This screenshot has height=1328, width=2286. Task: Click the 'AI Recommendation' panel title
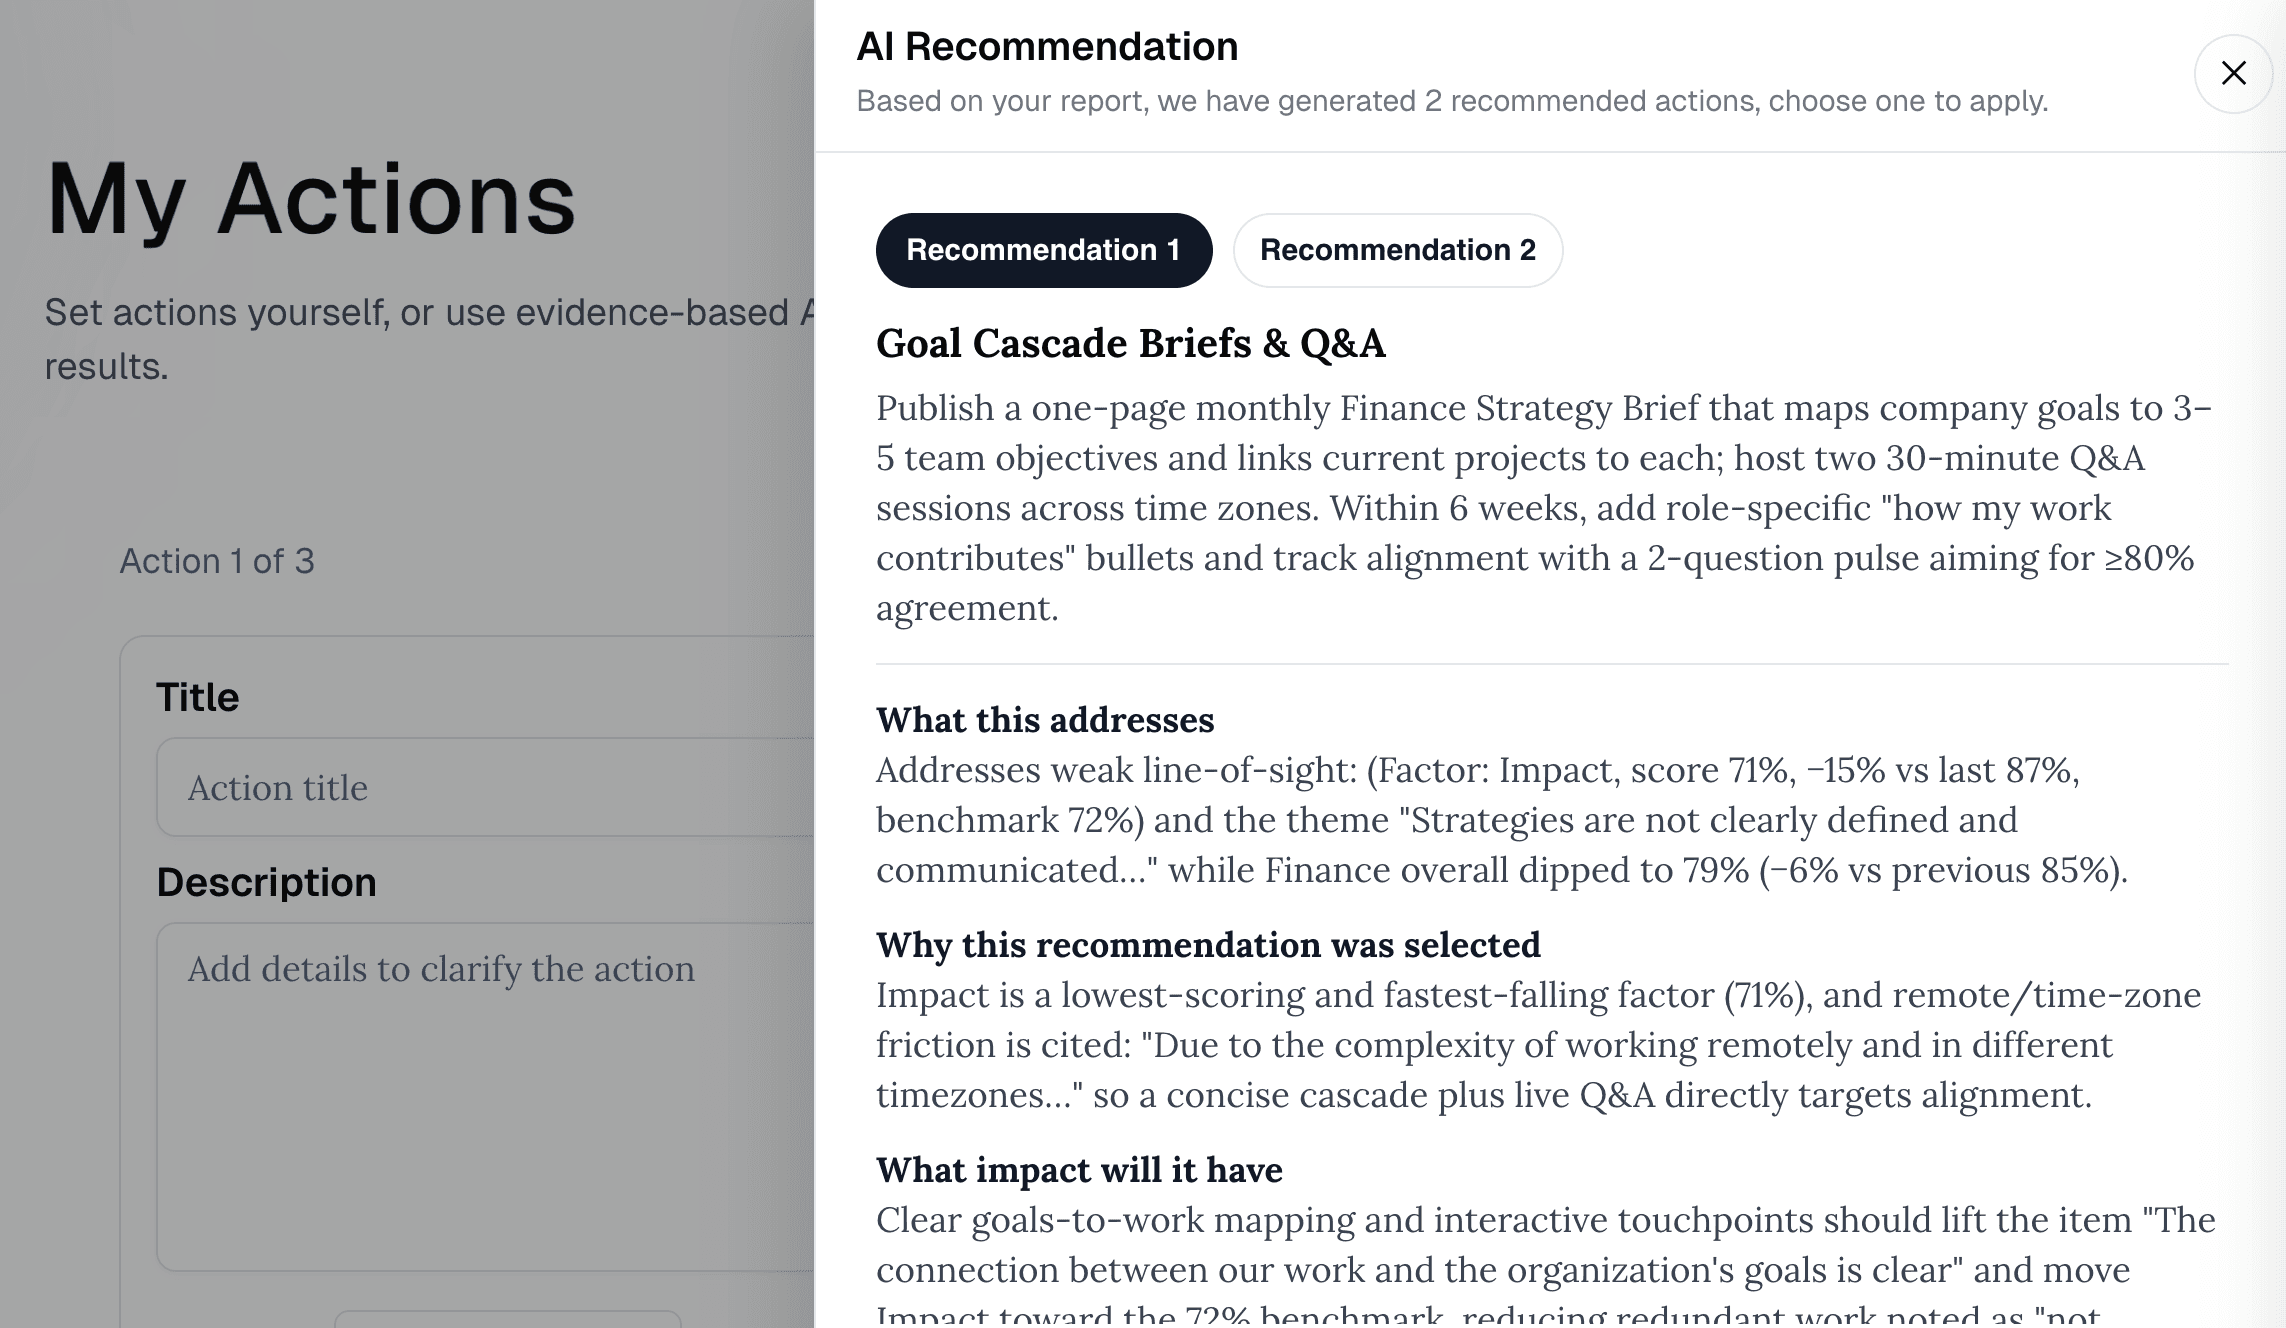tap(1047, 47)
